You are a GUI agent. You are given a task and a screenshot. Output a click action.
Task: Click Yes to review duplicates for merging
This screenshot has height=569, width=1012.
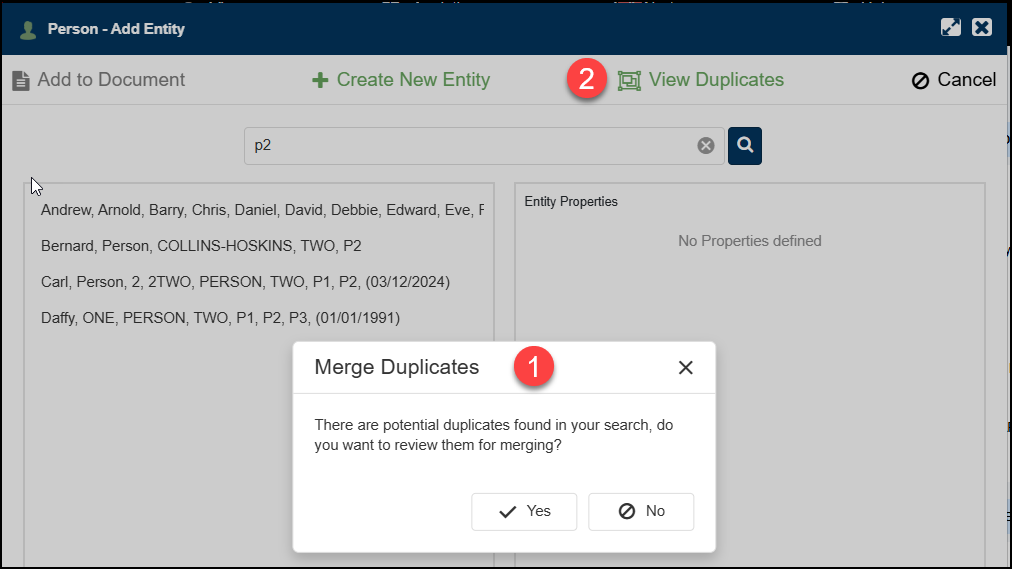525,511
